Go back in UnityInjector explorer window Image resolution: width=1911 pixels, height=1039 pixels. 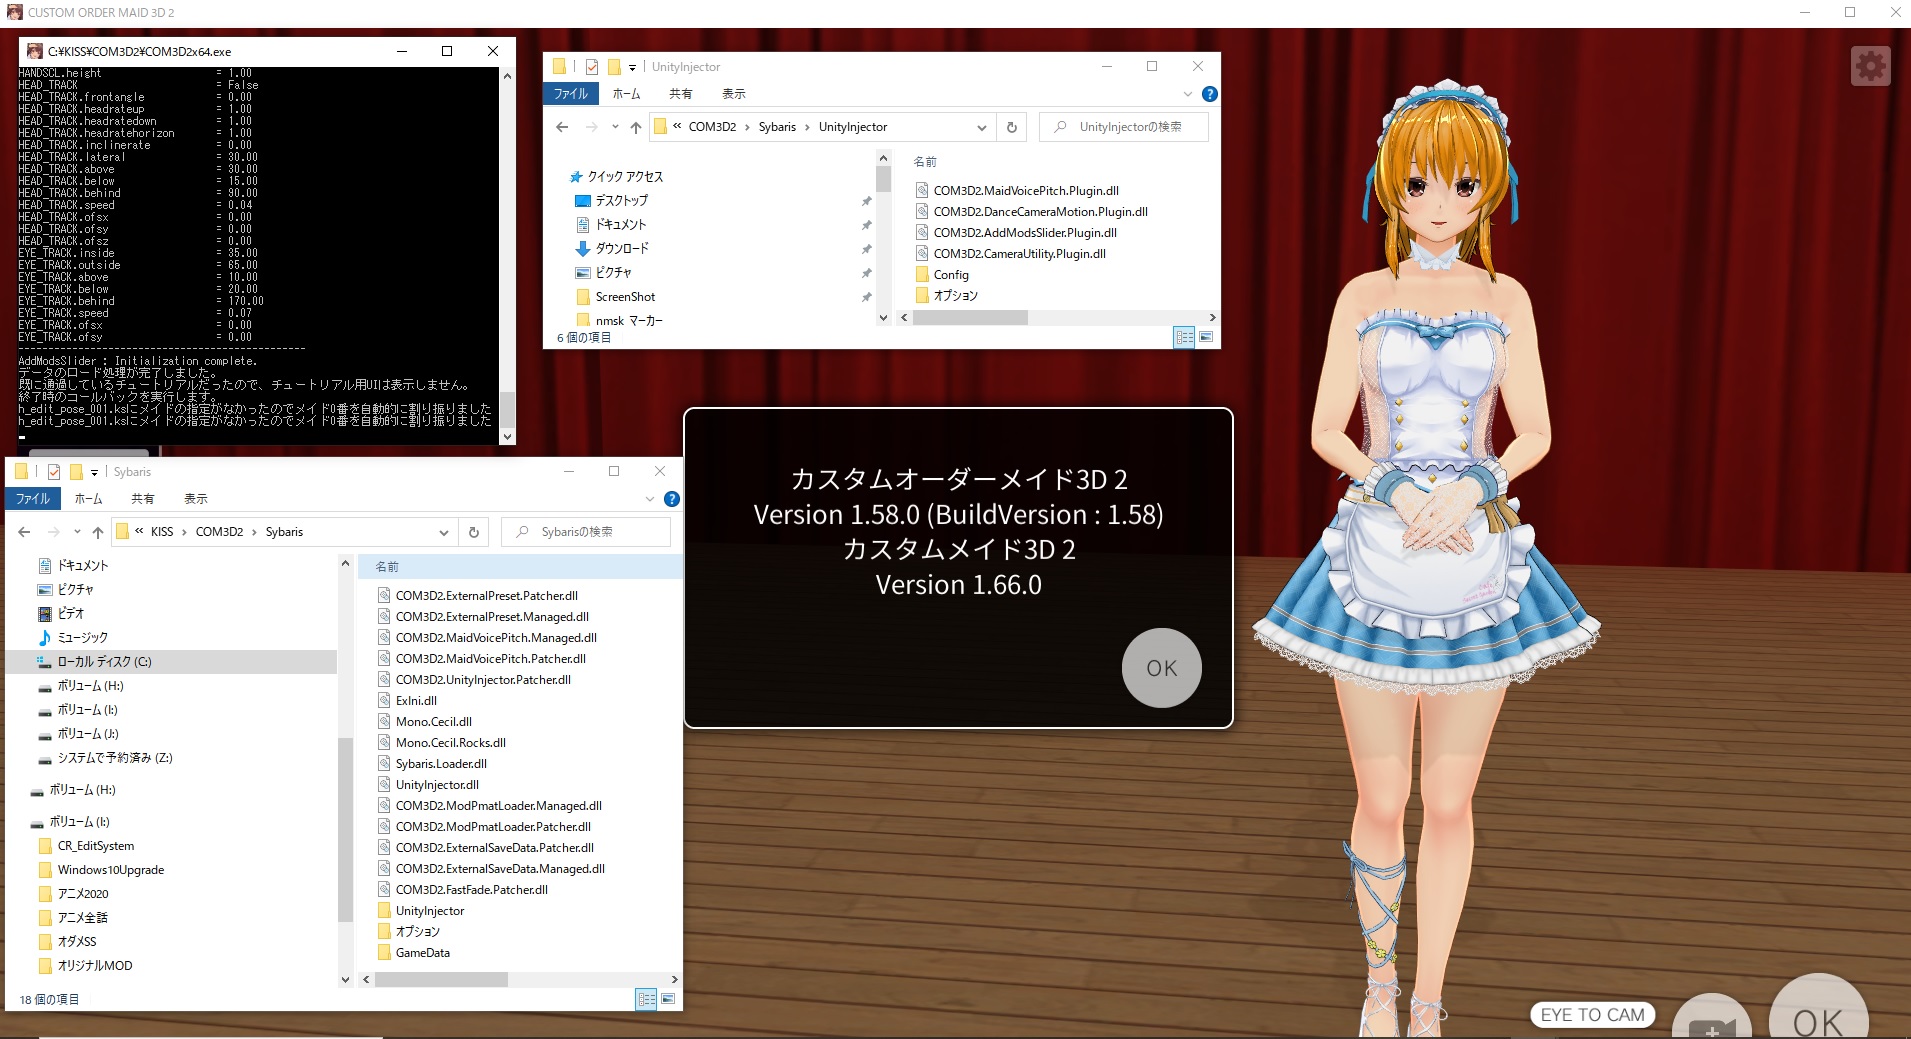point(562,127)
